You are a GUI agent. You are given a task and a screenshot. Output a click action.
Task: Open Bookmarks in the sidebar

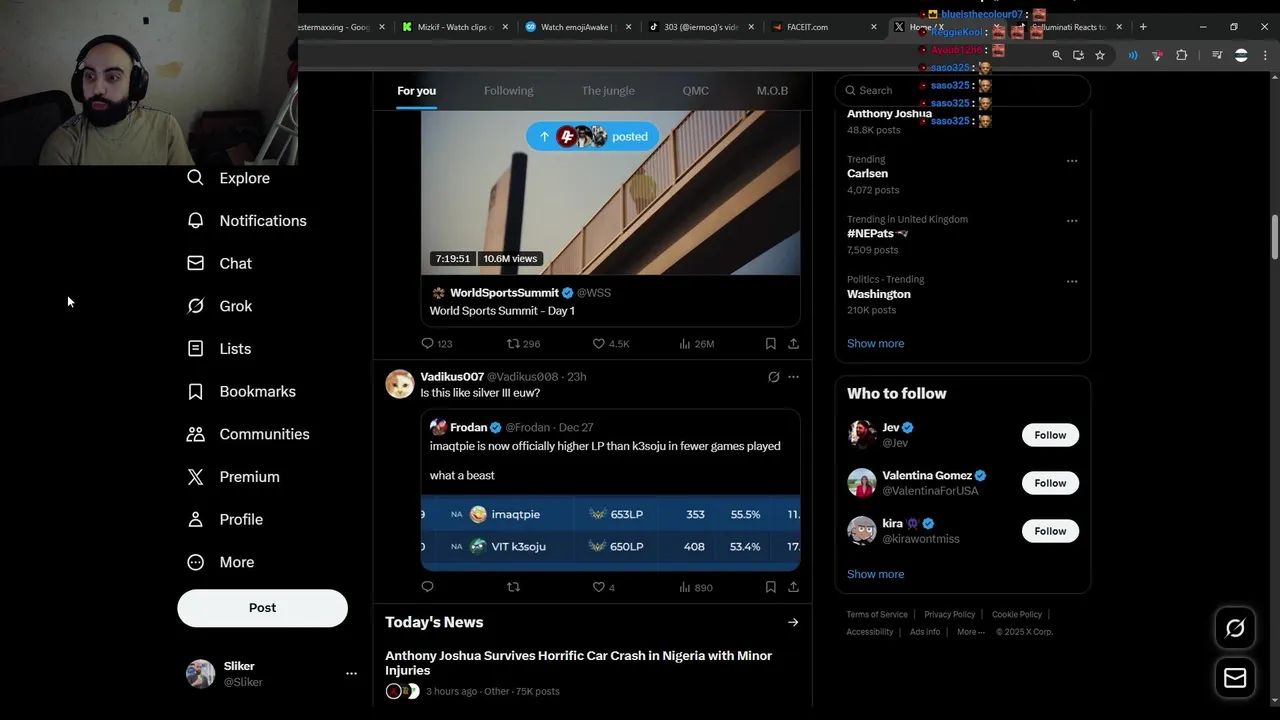pos(242,391)
